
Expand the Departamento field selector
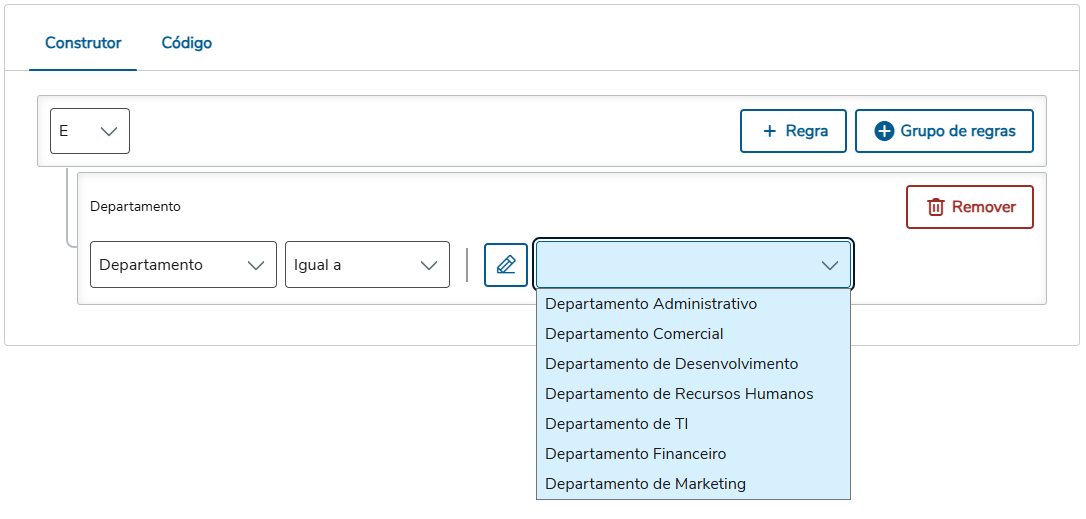[183, 265]
